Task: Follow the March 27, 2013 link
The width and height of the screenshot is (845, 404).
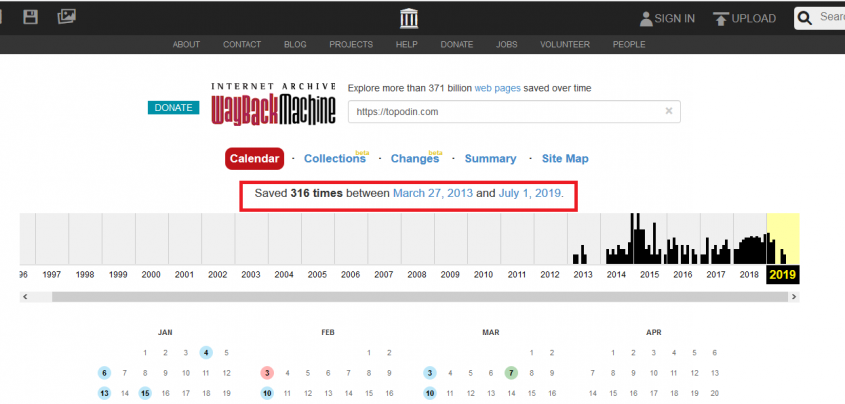Action: coord(432,192)
